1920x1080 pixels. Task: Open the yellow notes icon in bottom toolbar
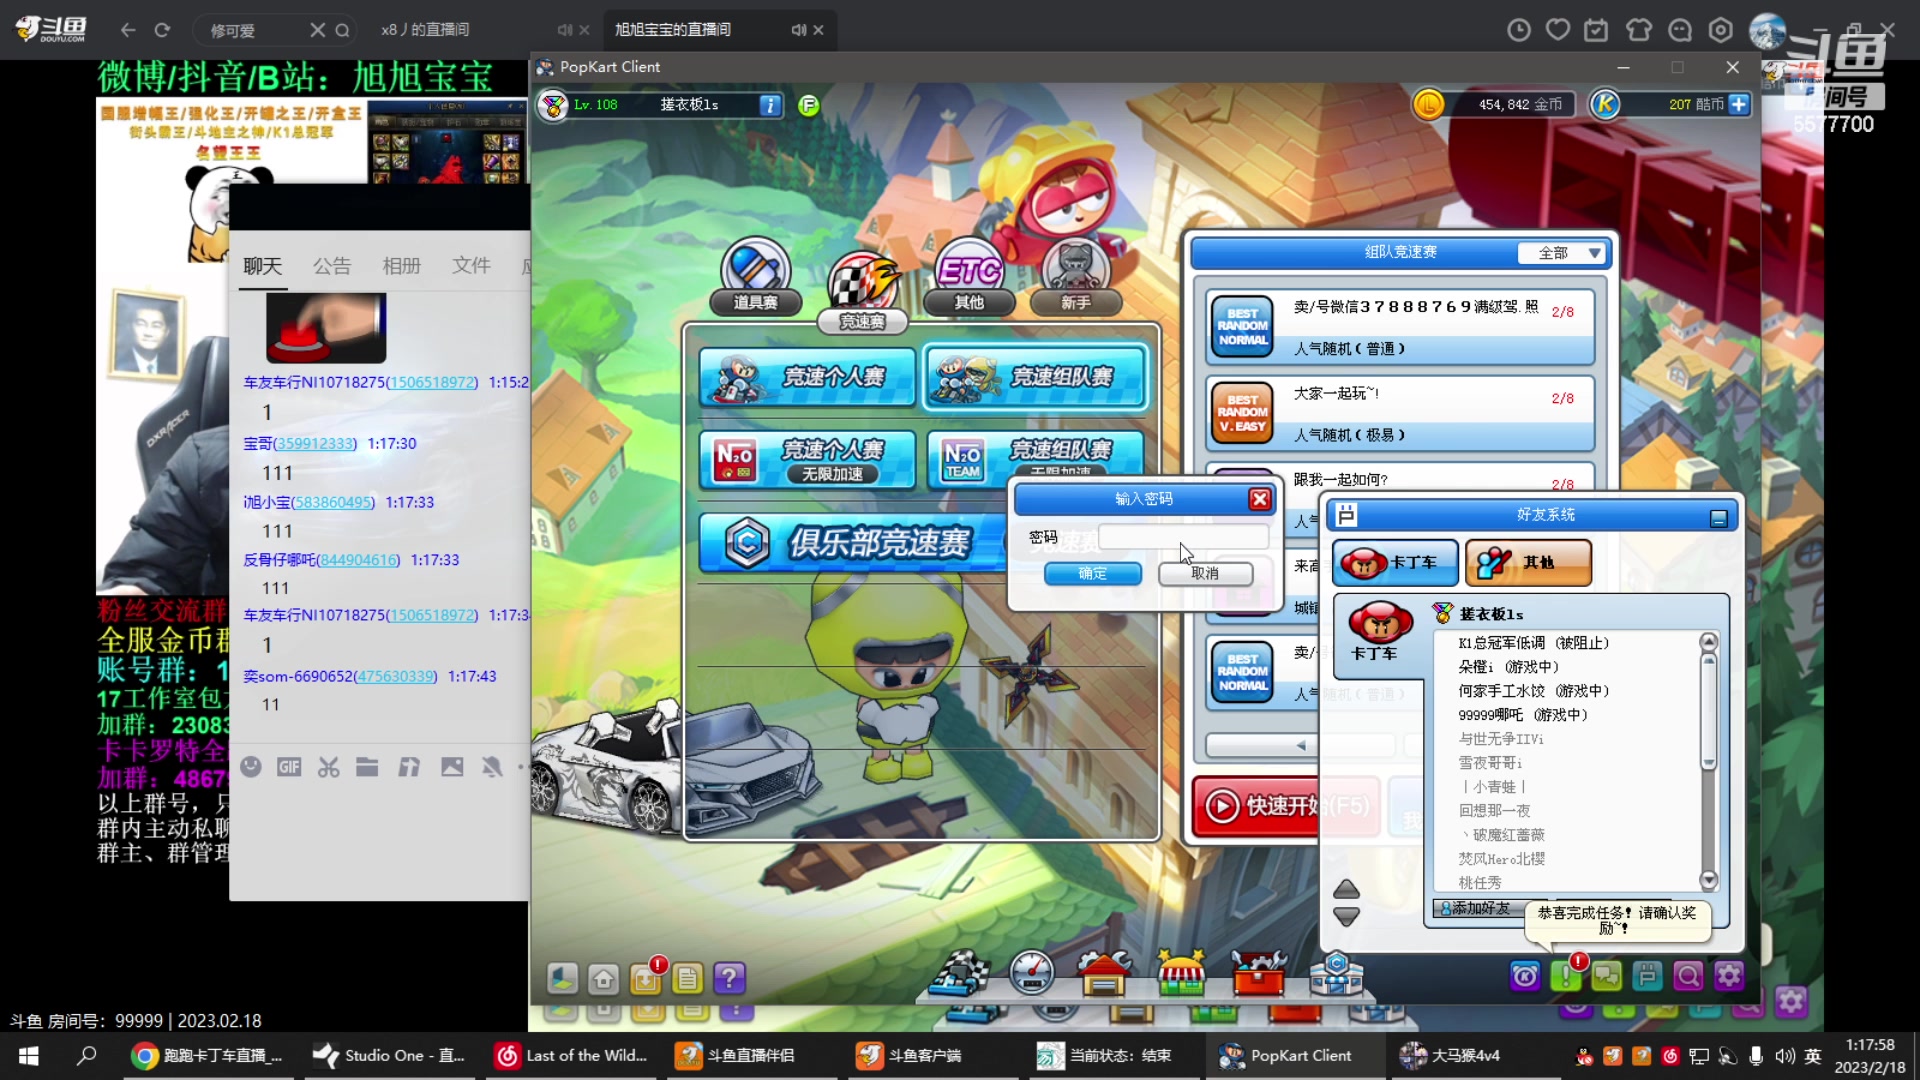[x=688, y=979]
